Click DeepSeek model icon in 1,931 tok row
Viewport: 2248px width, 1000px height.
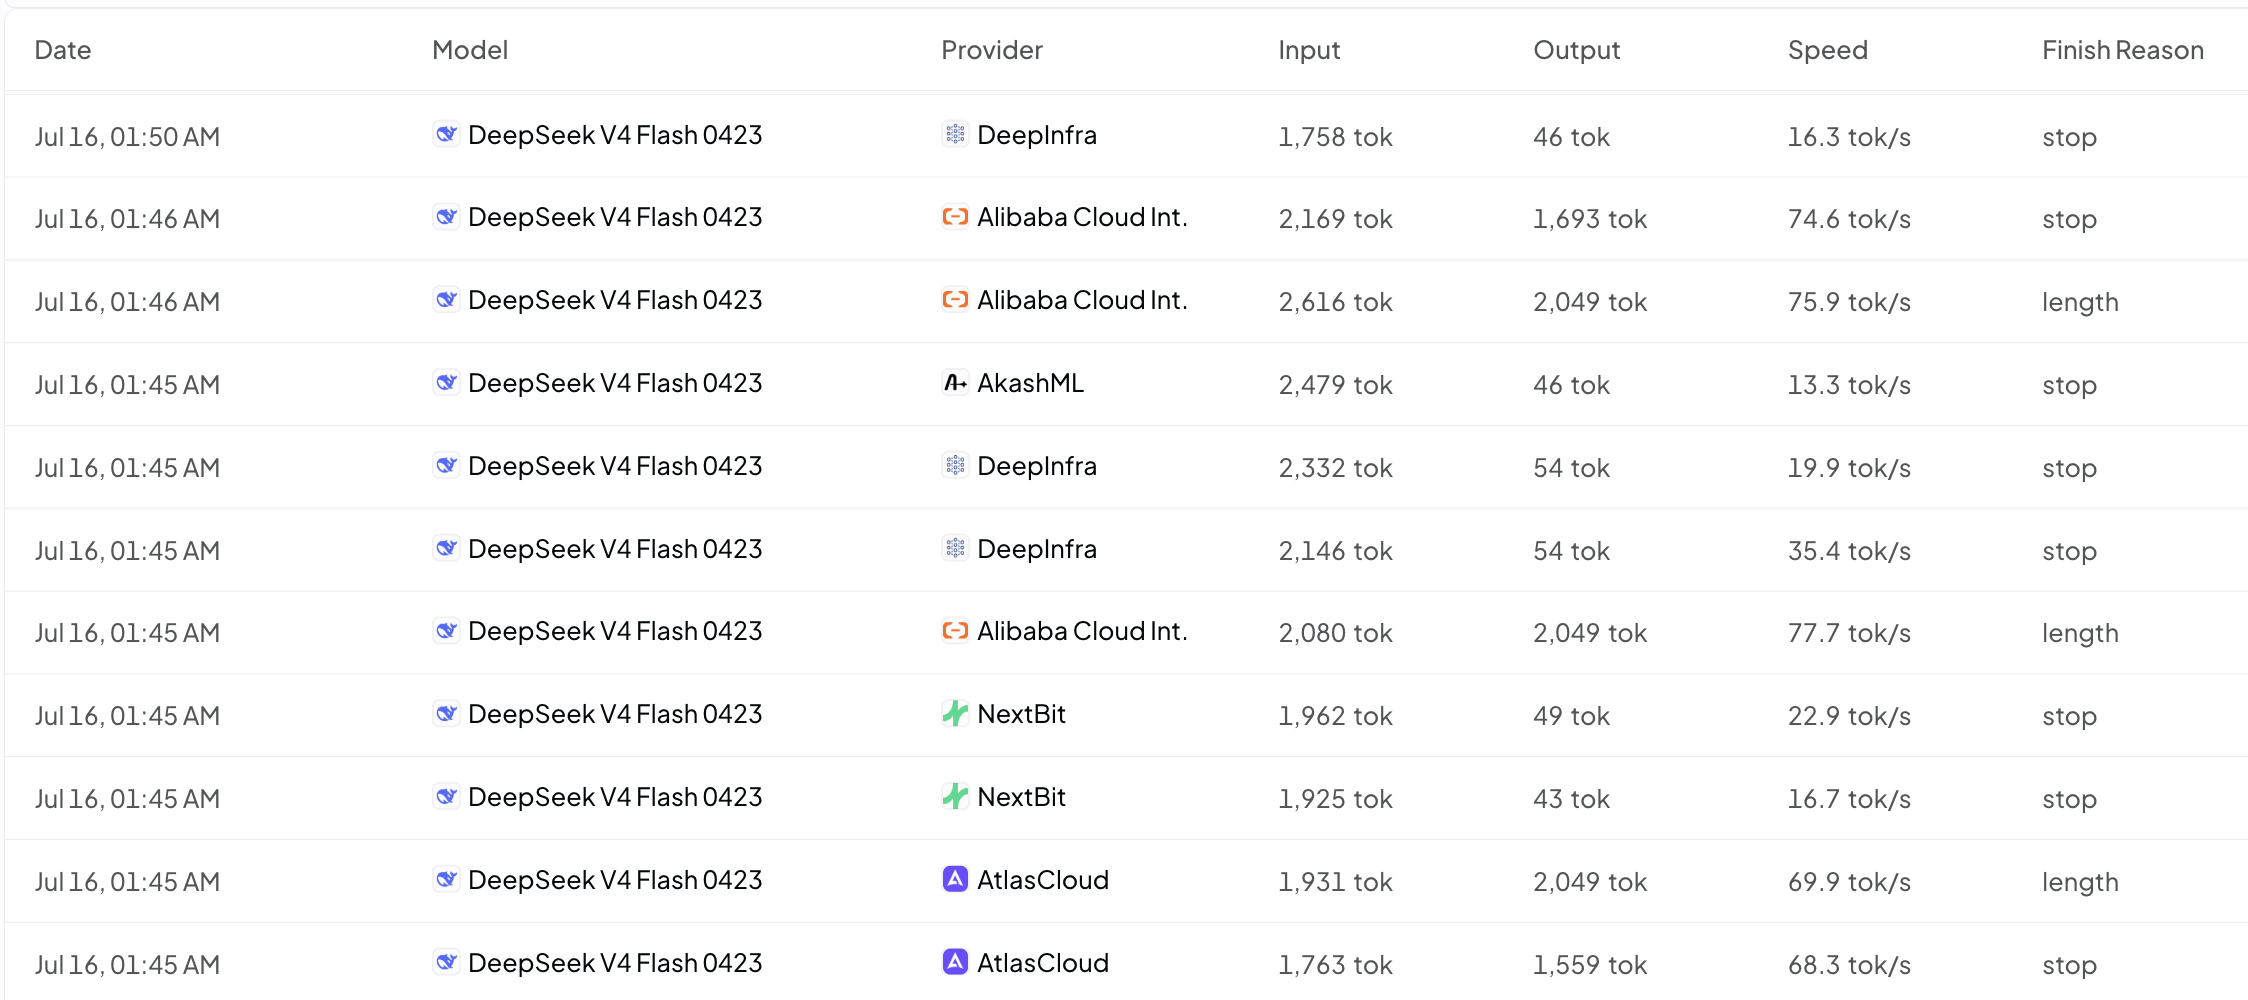point(446,880)
